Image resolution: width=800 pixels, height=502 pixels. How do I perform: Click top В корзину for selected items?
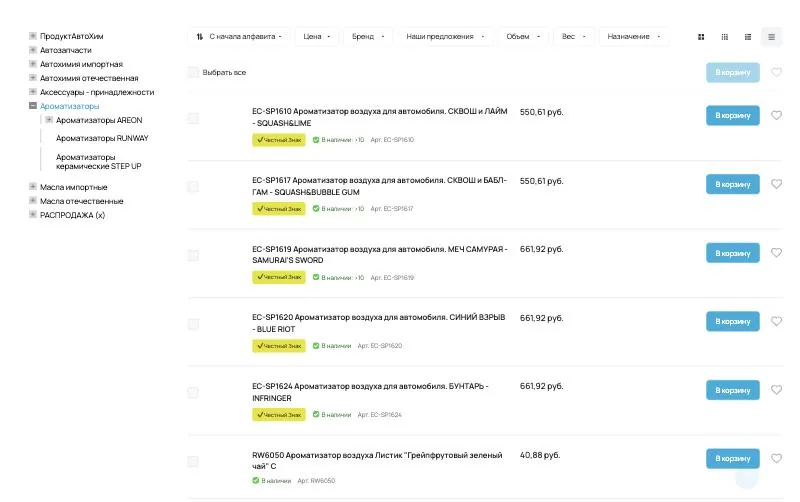(x=733, y=72)
